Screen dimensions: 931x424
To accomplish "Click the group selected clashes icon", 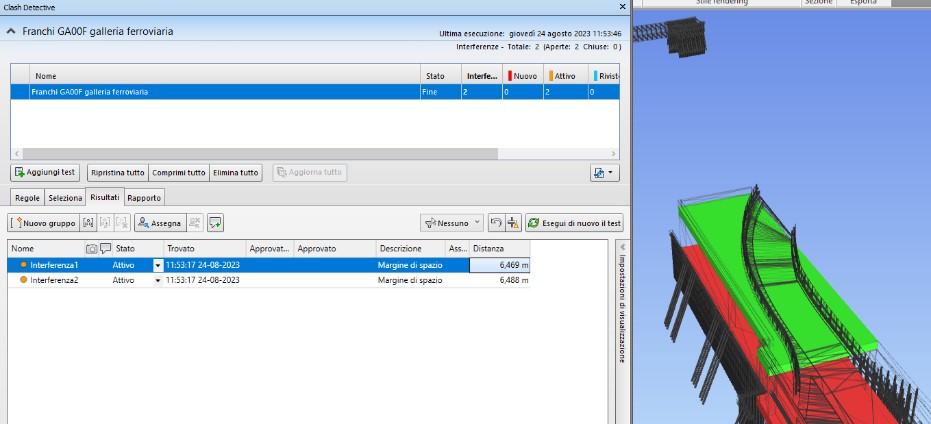I will [x=89, y=223].
